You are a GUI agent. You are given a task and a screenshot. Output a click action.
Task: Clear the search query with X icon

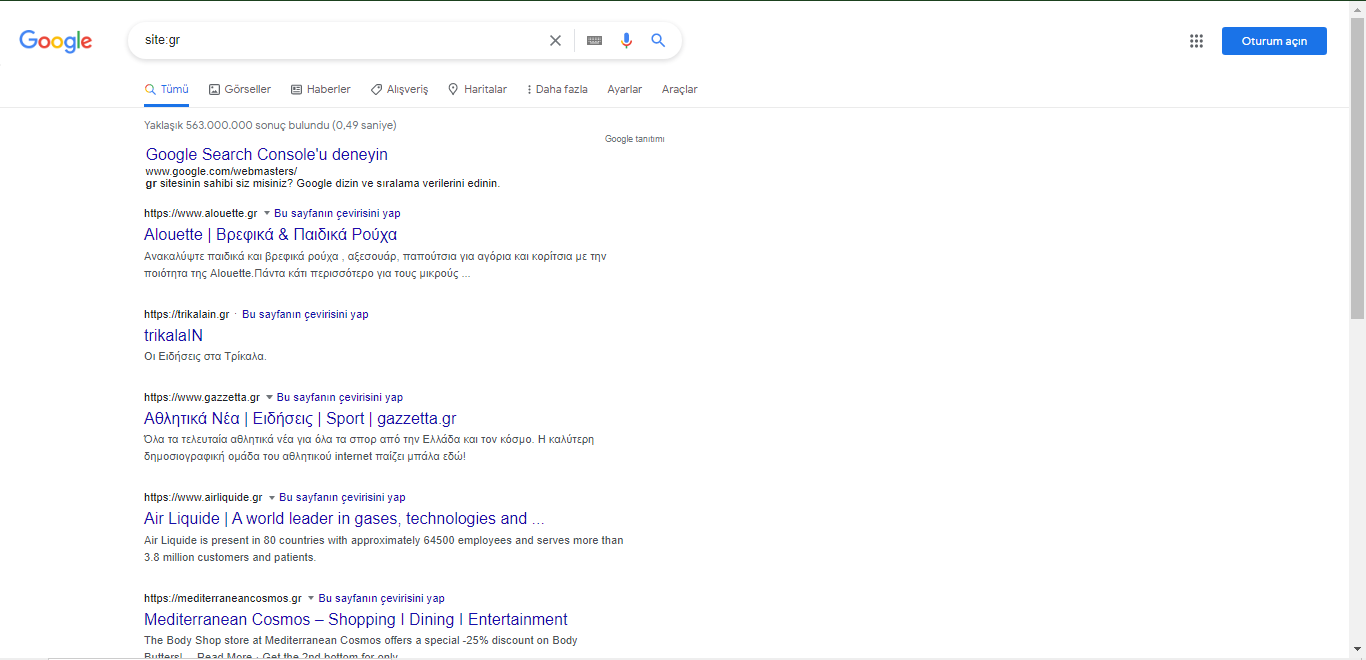click(x=555, y=41)
